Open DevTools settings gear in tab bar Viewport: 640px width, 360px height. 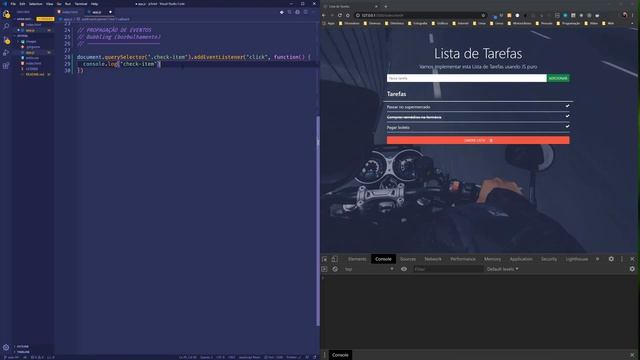[x=611, y=259]
